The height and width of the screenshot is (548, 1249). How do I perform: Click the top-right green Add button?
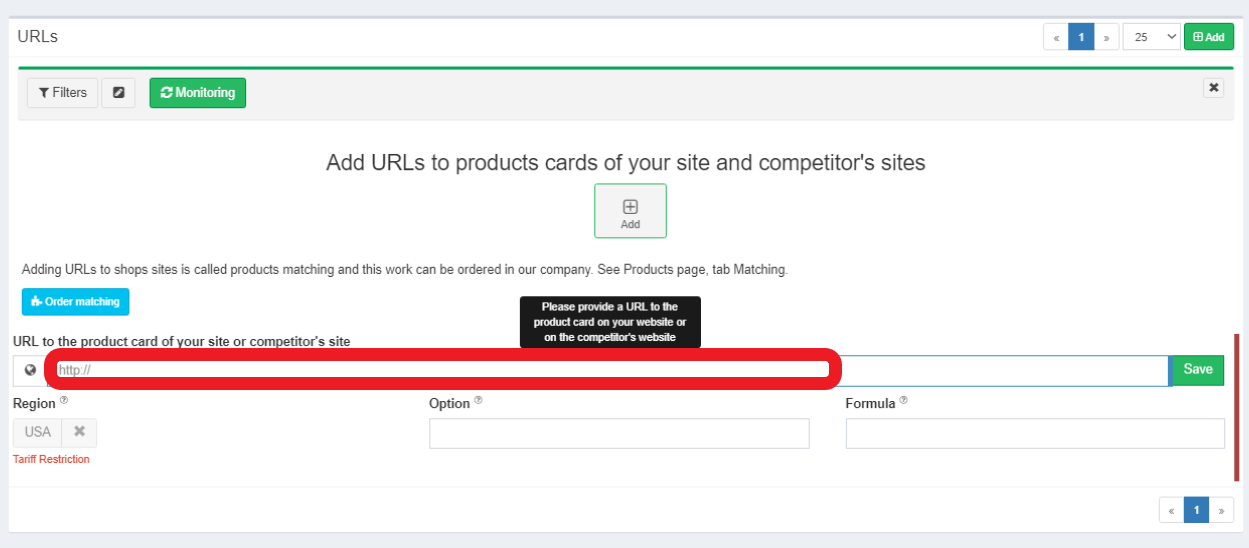1210,37
